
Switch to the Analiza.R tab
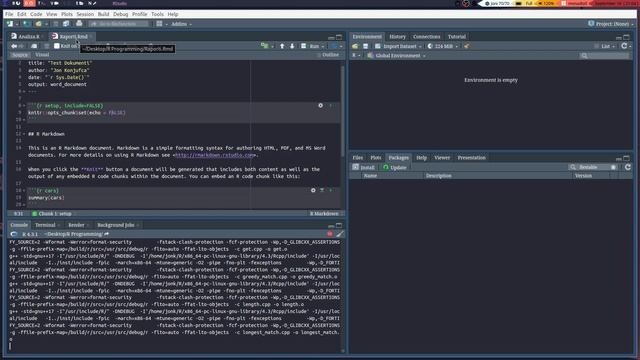[x=29, y=36]
